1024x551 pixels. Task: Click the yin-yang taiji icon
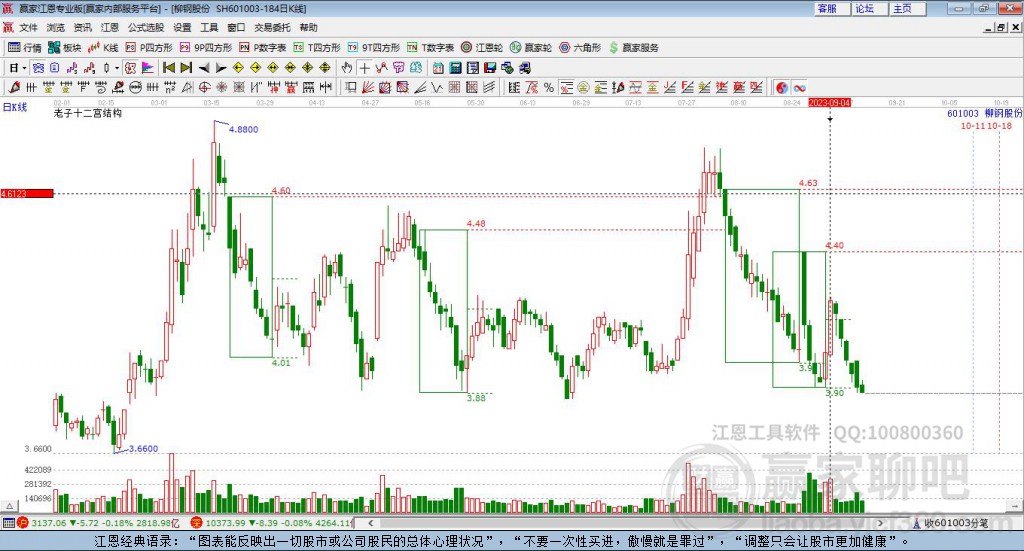[782, 88]
